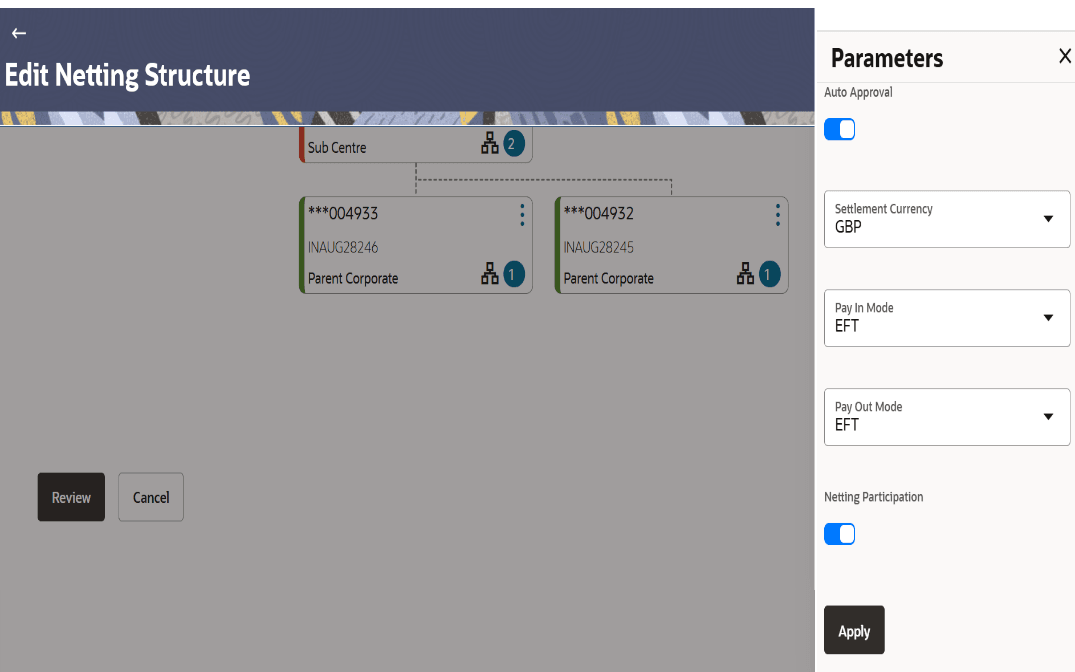Click count badge on ***004933 node
This screenshot has width=1075, height=672.
click(513, 274)
